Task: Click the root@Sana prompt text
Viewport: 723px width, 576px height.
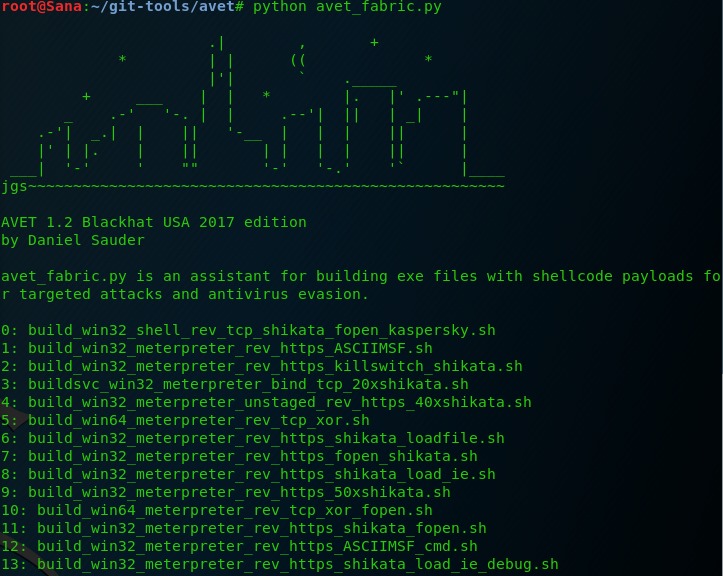Action: pyautogui.click(x=41, y=7)
